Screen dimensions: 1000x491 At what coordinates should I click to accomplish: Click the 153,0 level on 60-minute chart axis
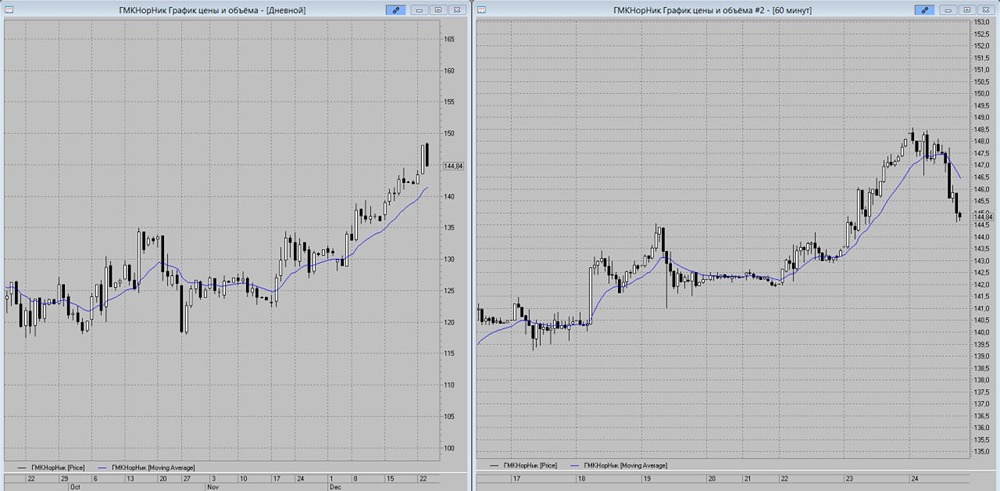pos(982,22)
